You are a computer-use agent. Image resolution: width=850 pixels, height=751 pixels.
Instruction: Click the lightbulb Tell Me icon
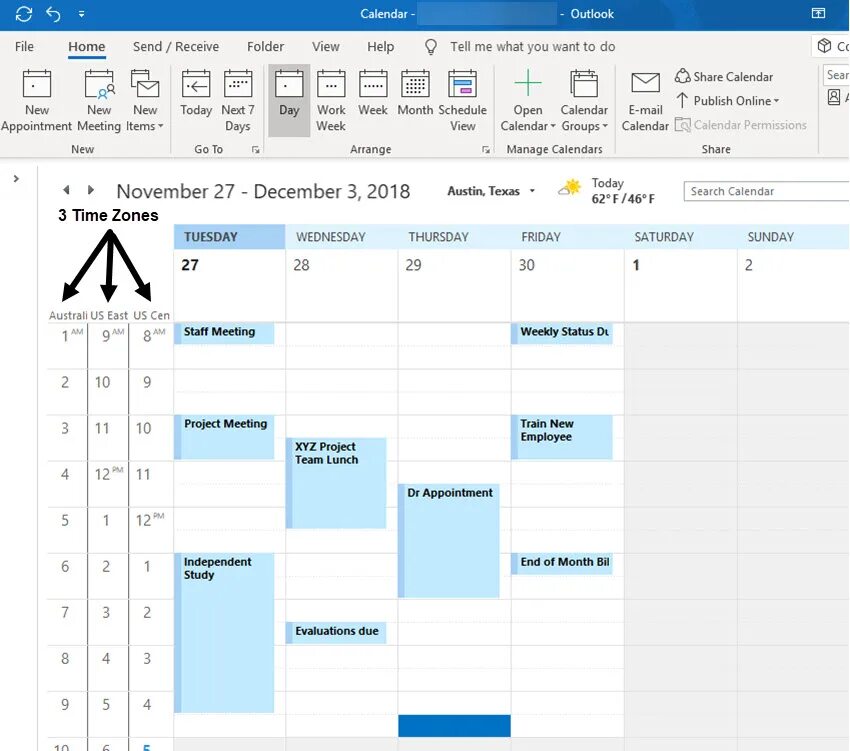tap(431, 47)
